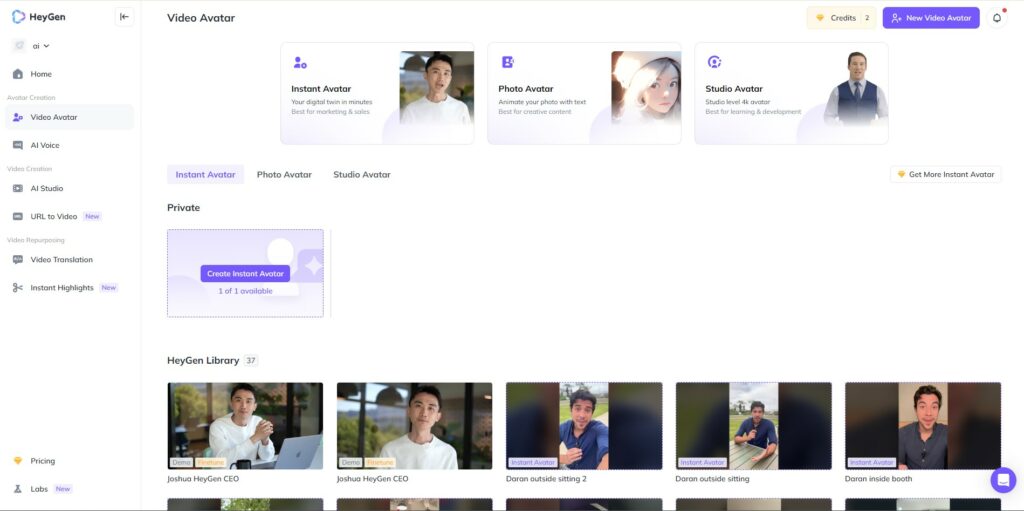Open the Studio Avatar card title

734,89
